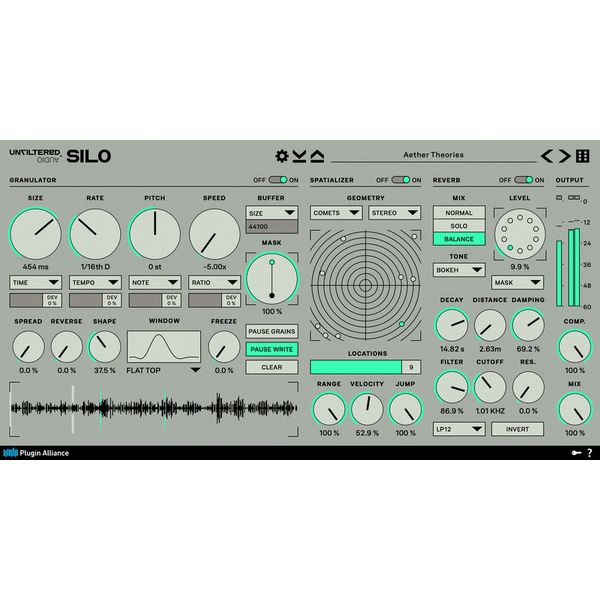Open the LP12 filter type dropdown
This screenshot has height=600, width=600.
pyautogui.click(x=460, y=429)
